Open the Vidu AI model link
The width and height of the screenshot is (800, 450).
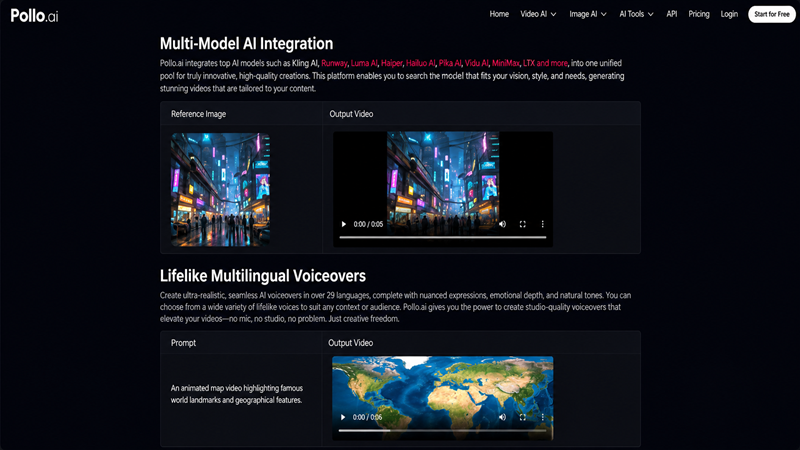[477, 63]
